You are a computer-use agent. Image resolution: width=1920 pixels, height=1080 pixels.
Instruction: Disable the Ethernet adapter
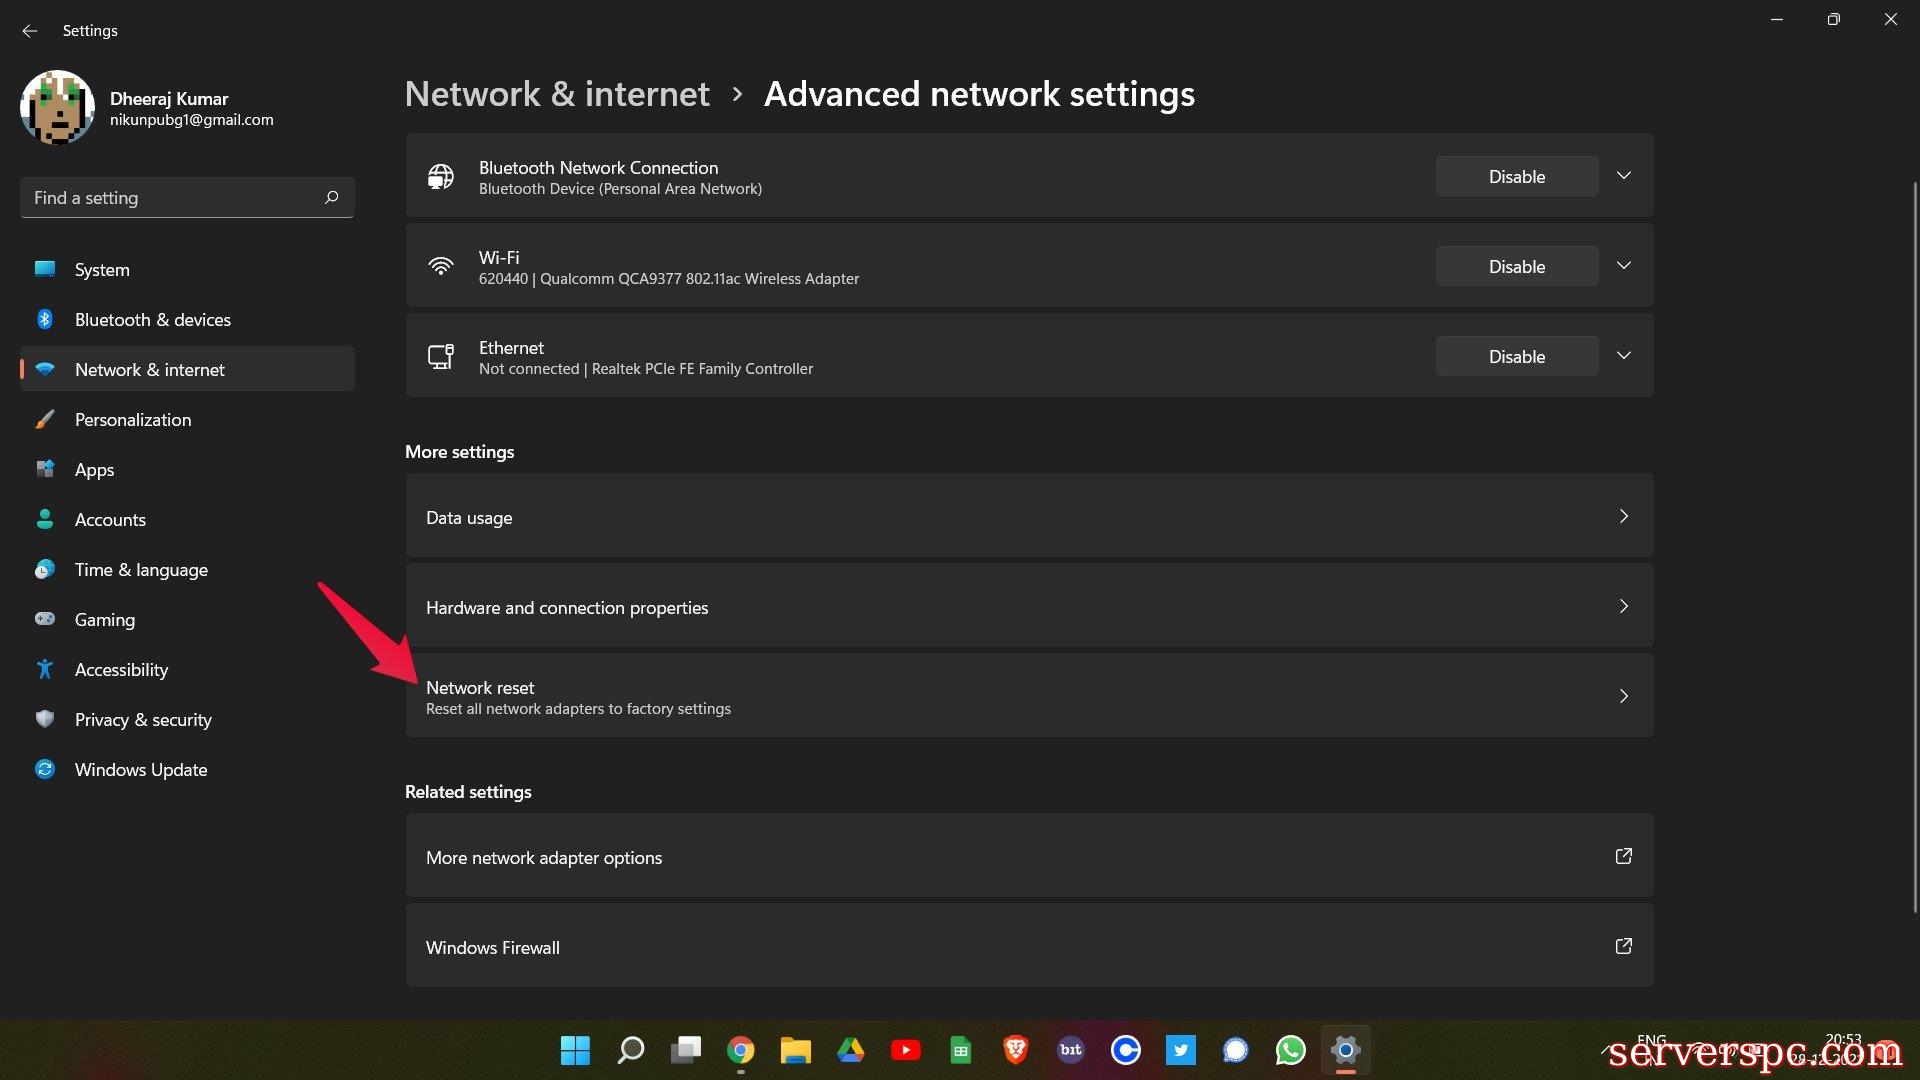(x=1516, y=356)
